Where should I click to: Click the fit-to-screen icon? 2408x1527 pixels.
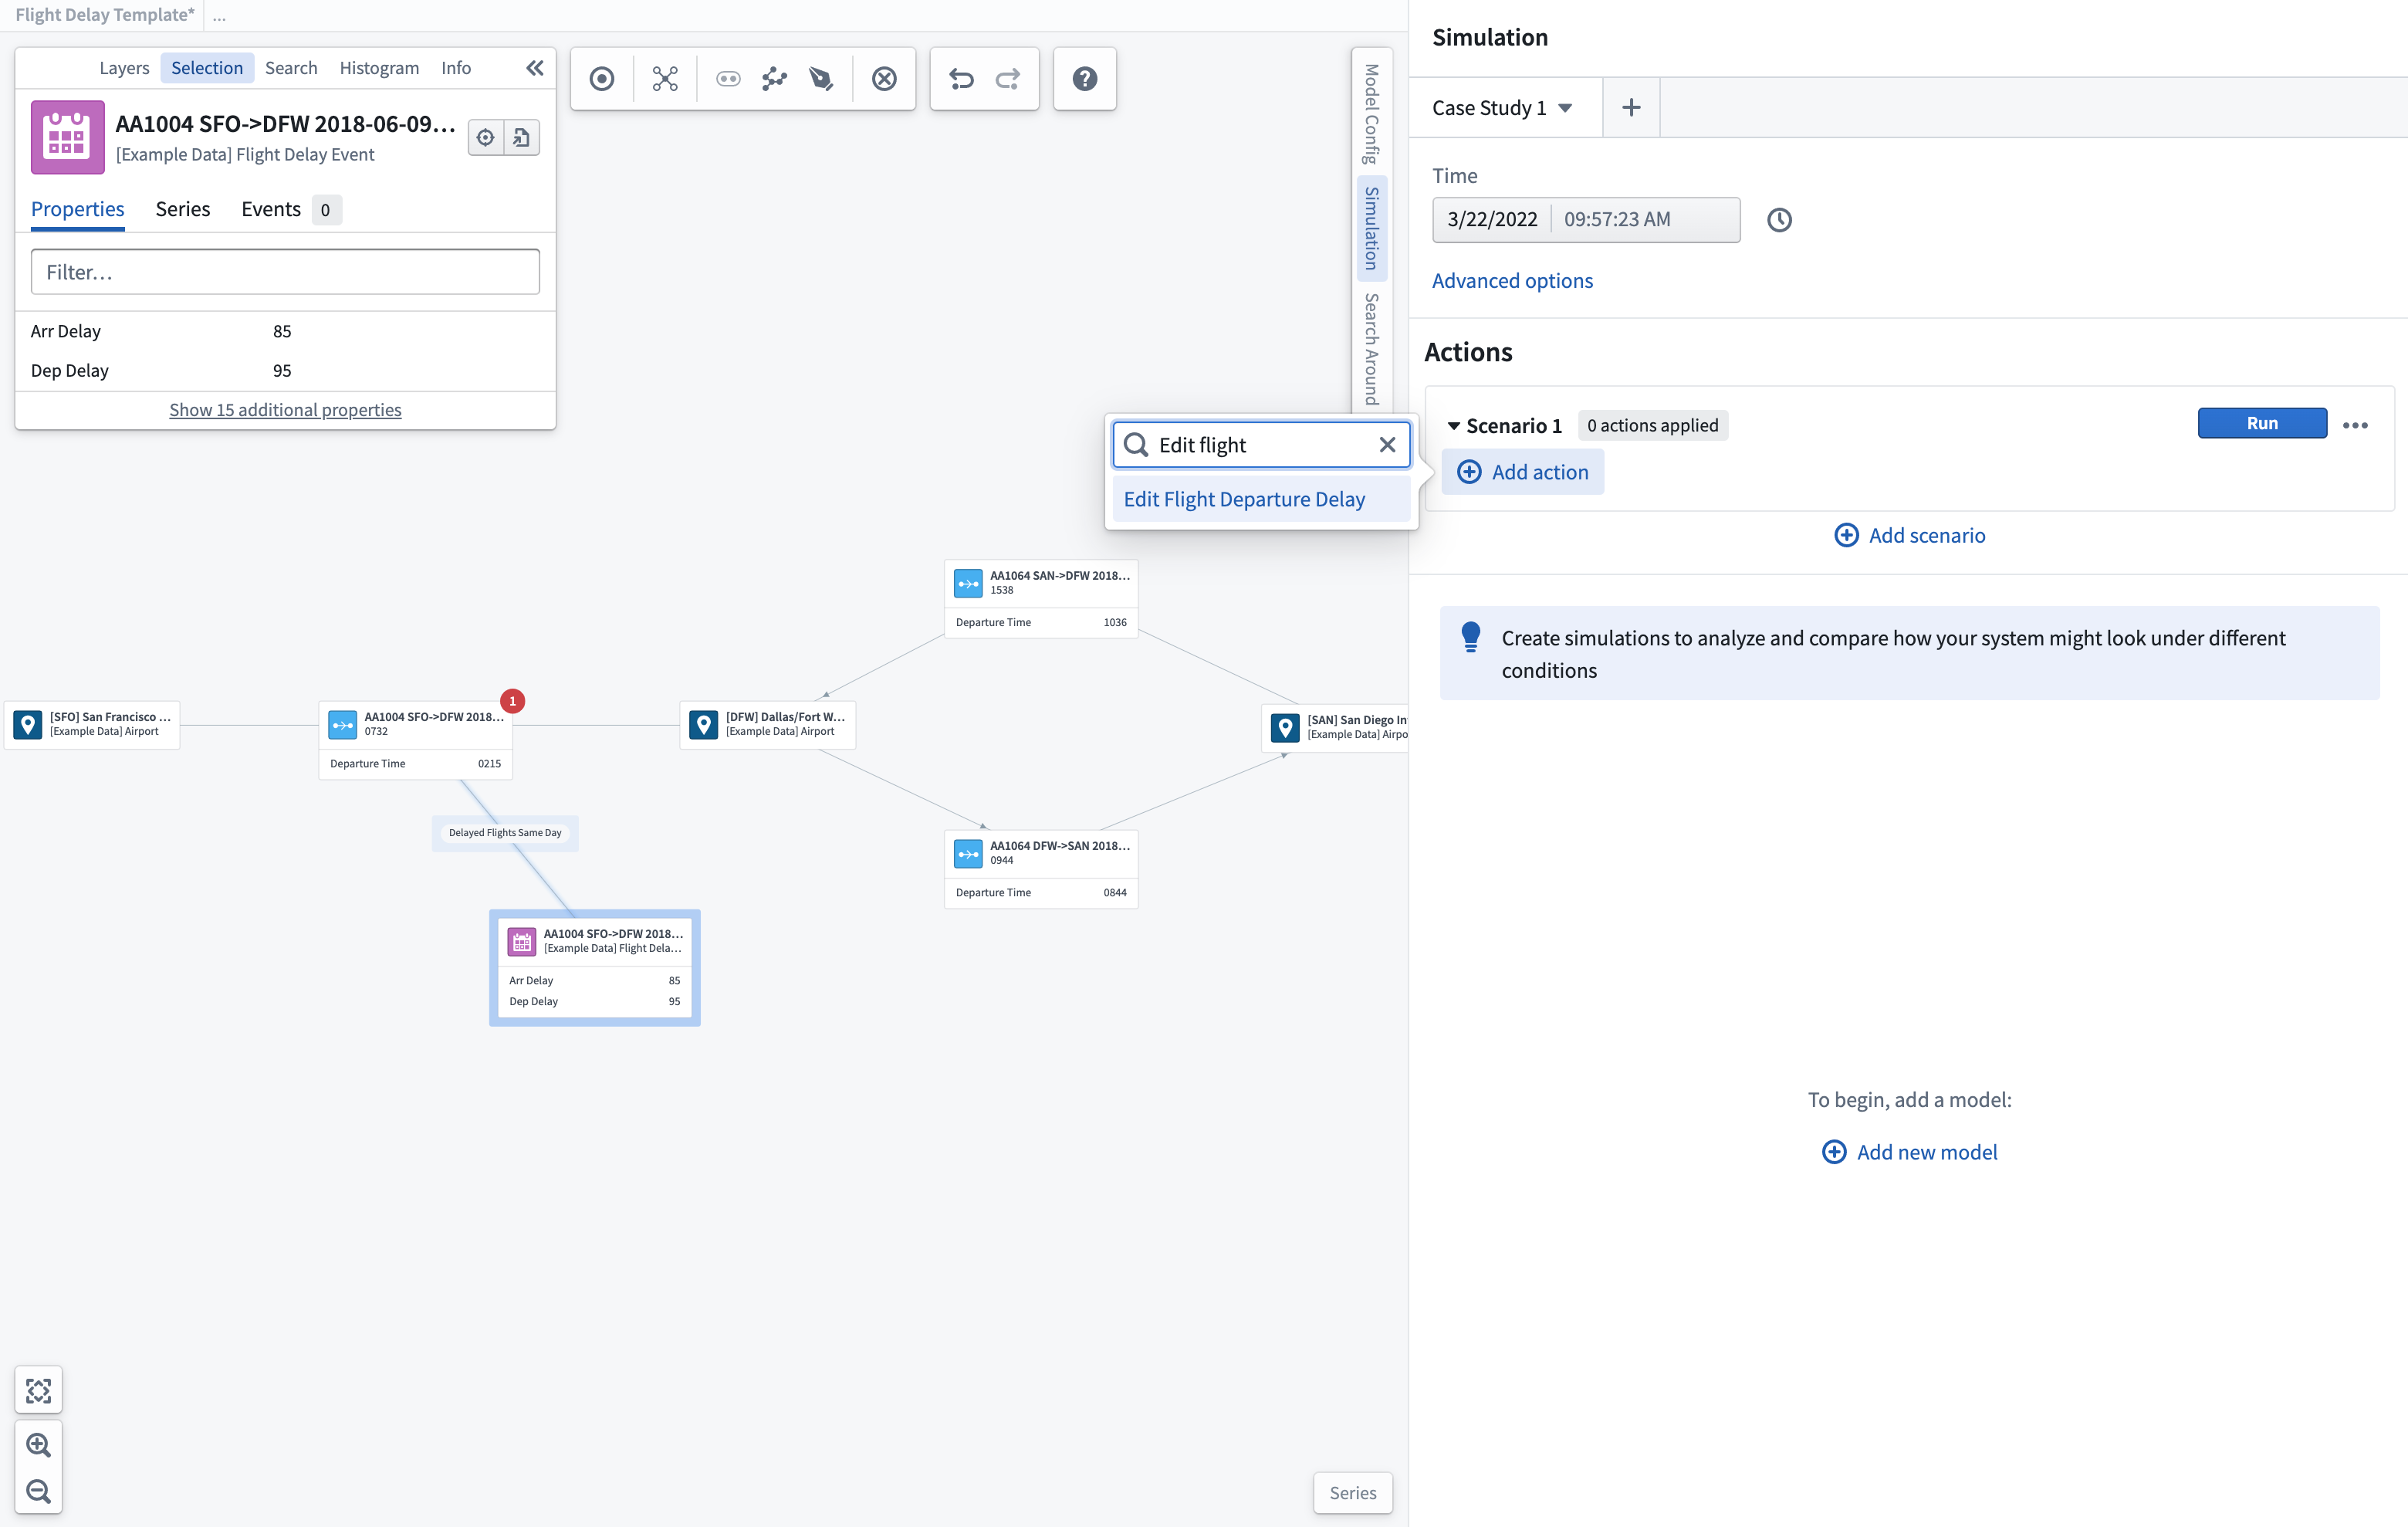39,1390
